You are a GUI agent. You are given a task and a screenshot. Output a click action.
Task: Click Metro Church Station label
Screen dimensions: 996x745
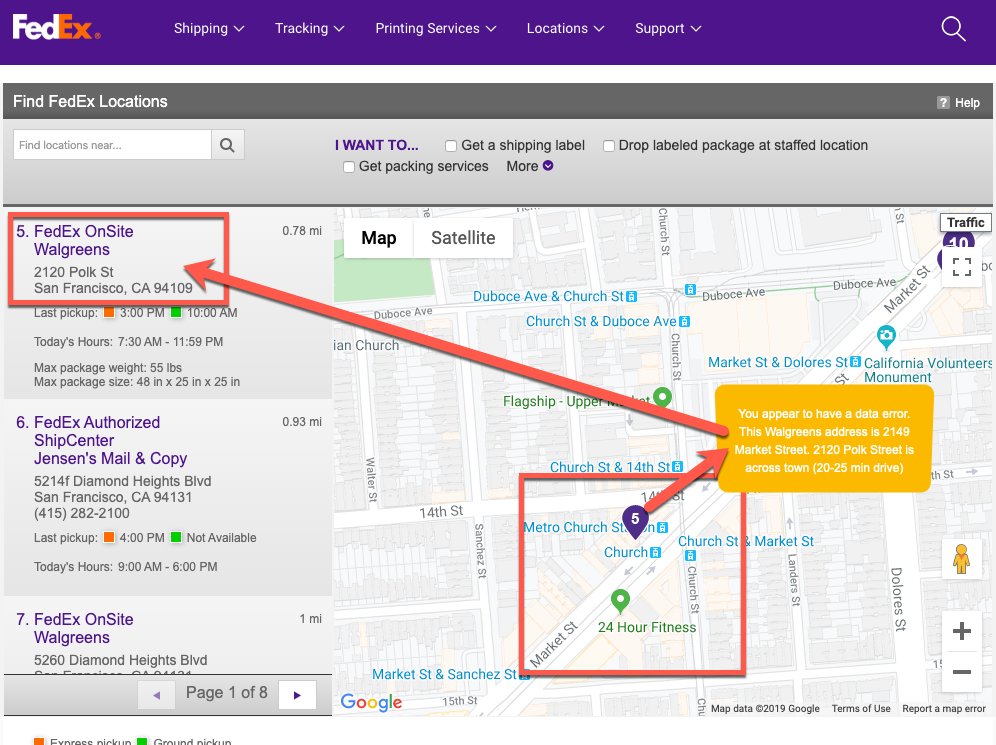pyautogui.click(x=588, y=527)
